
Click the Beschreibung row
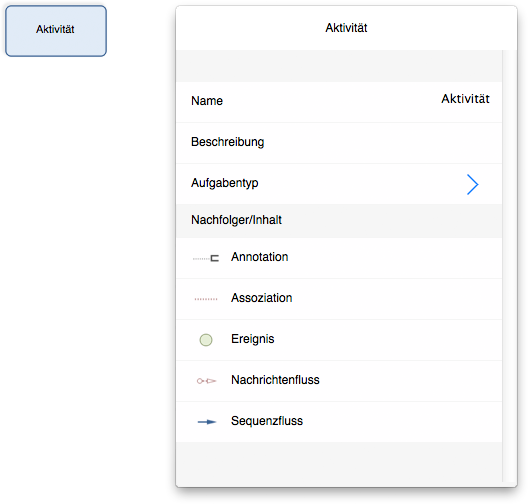[339, 143]
